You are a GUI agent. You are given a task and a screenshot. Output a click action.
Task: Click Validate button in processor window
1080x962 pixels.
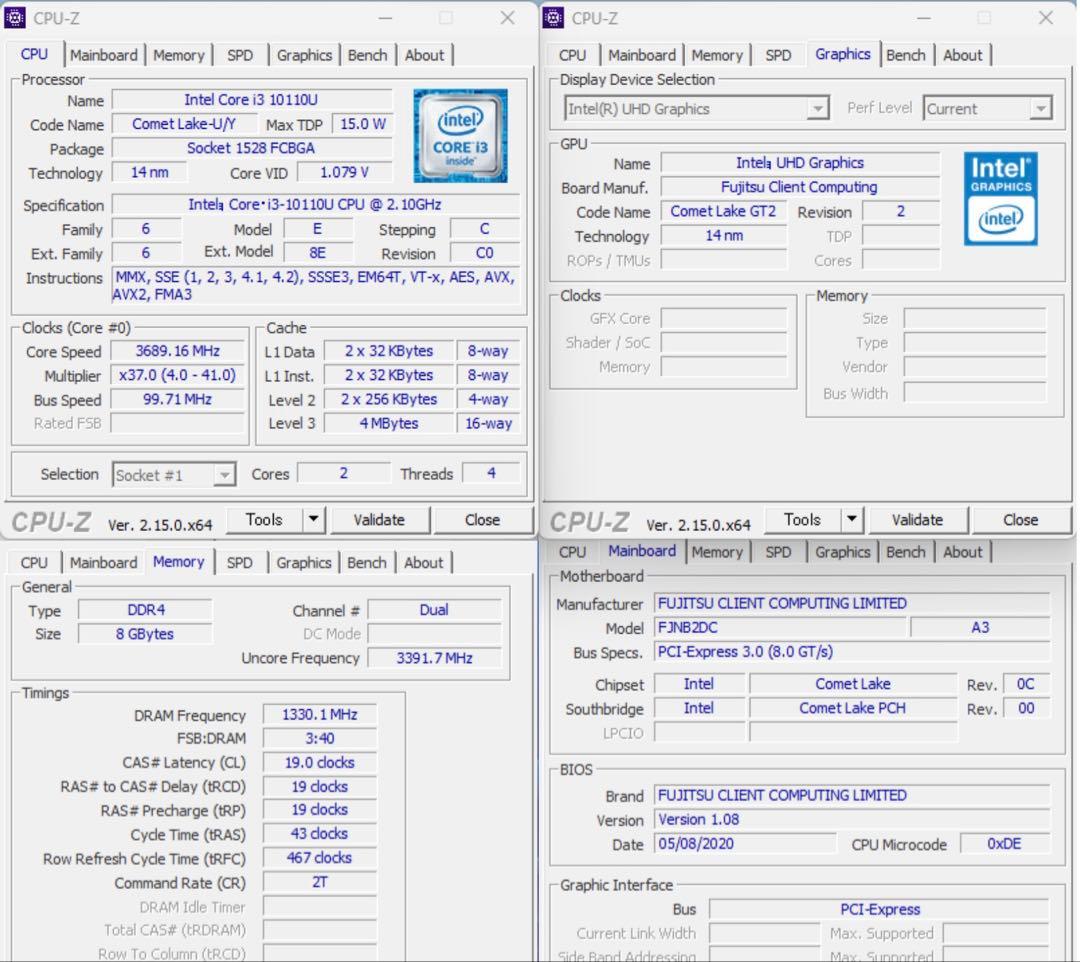(379, 519)
